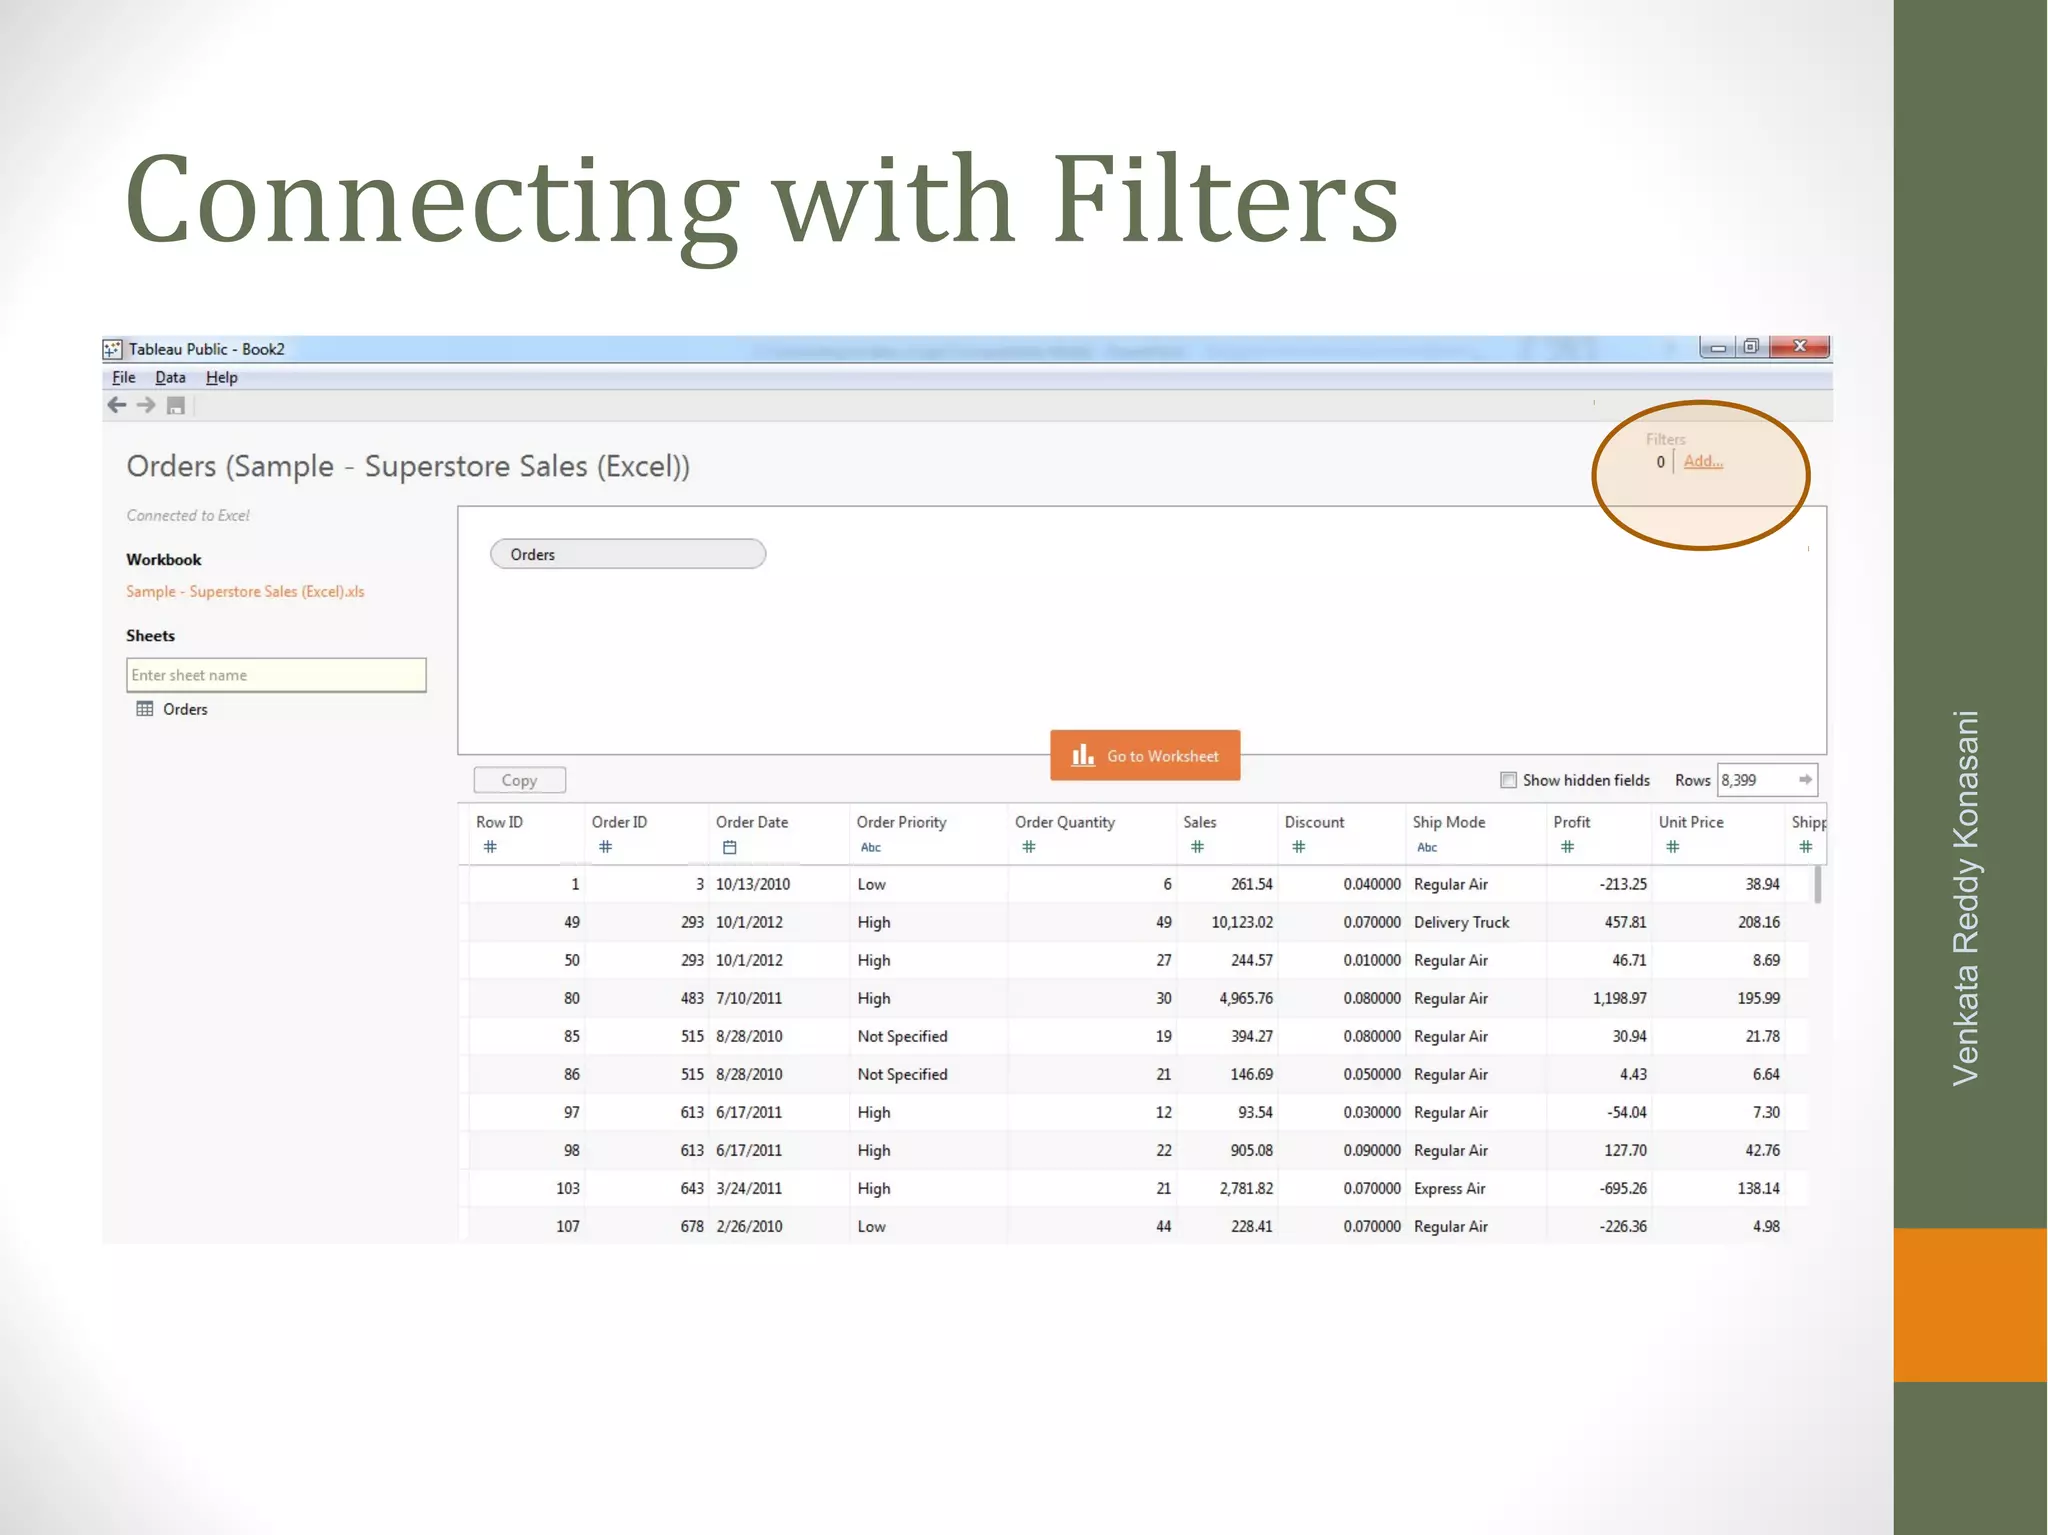Open the File menu
This screenshot has height=1535, width=2048.
coord(124,377)
